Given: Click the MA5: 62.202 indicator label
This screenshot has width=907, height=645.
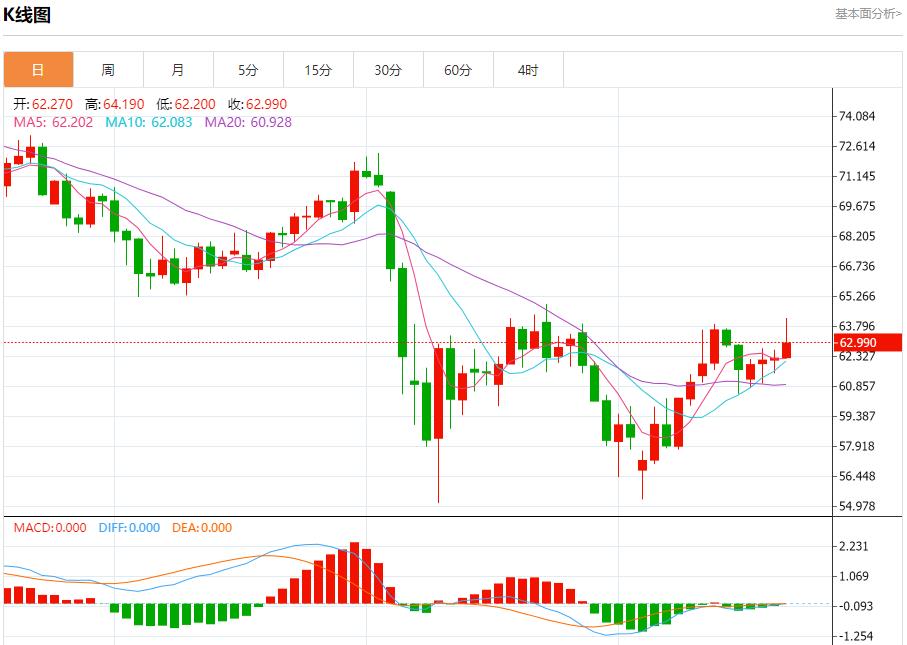Looking at the screenshot, I should (50, 122).
